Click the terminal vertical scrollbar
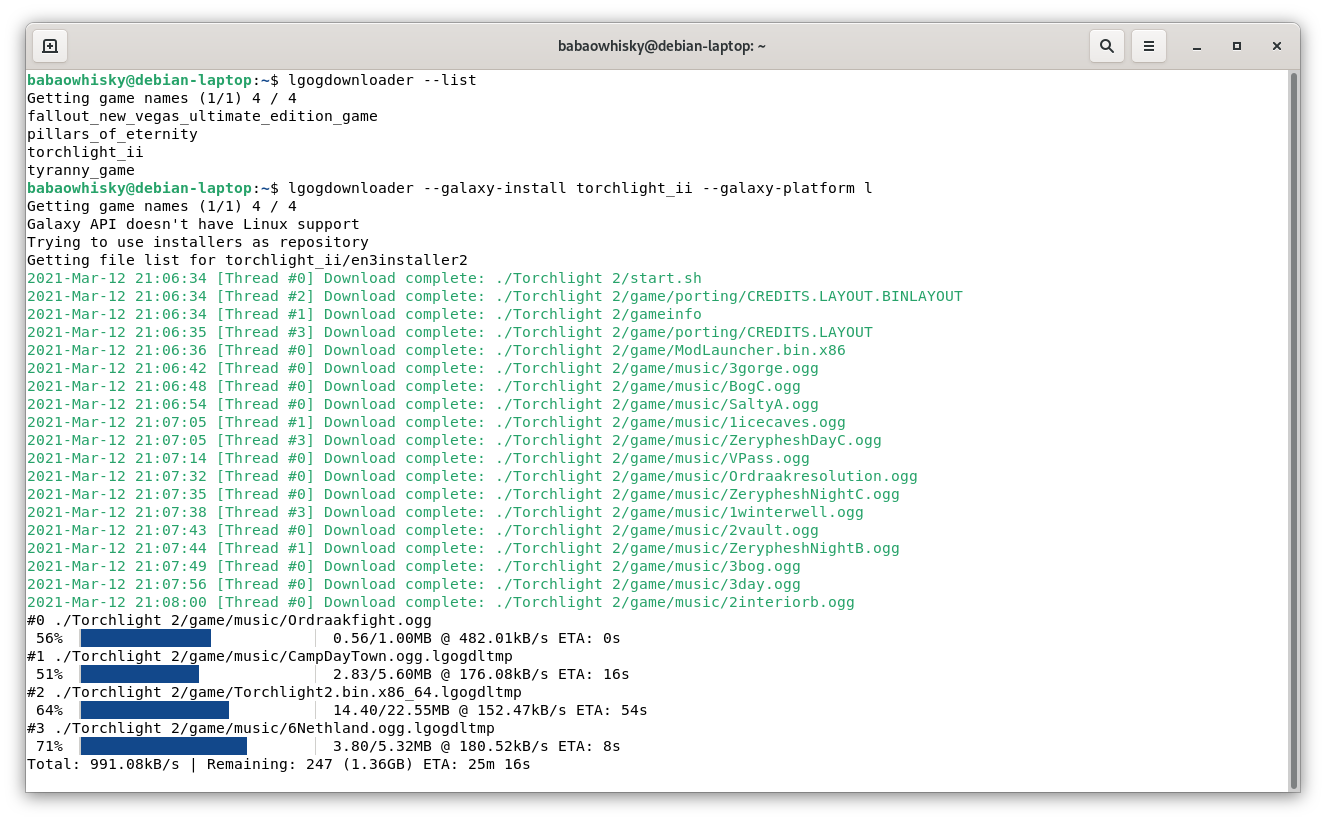Image resolution: width=1326 pixels, height=821 pixels. click(x=1294, y=430)
